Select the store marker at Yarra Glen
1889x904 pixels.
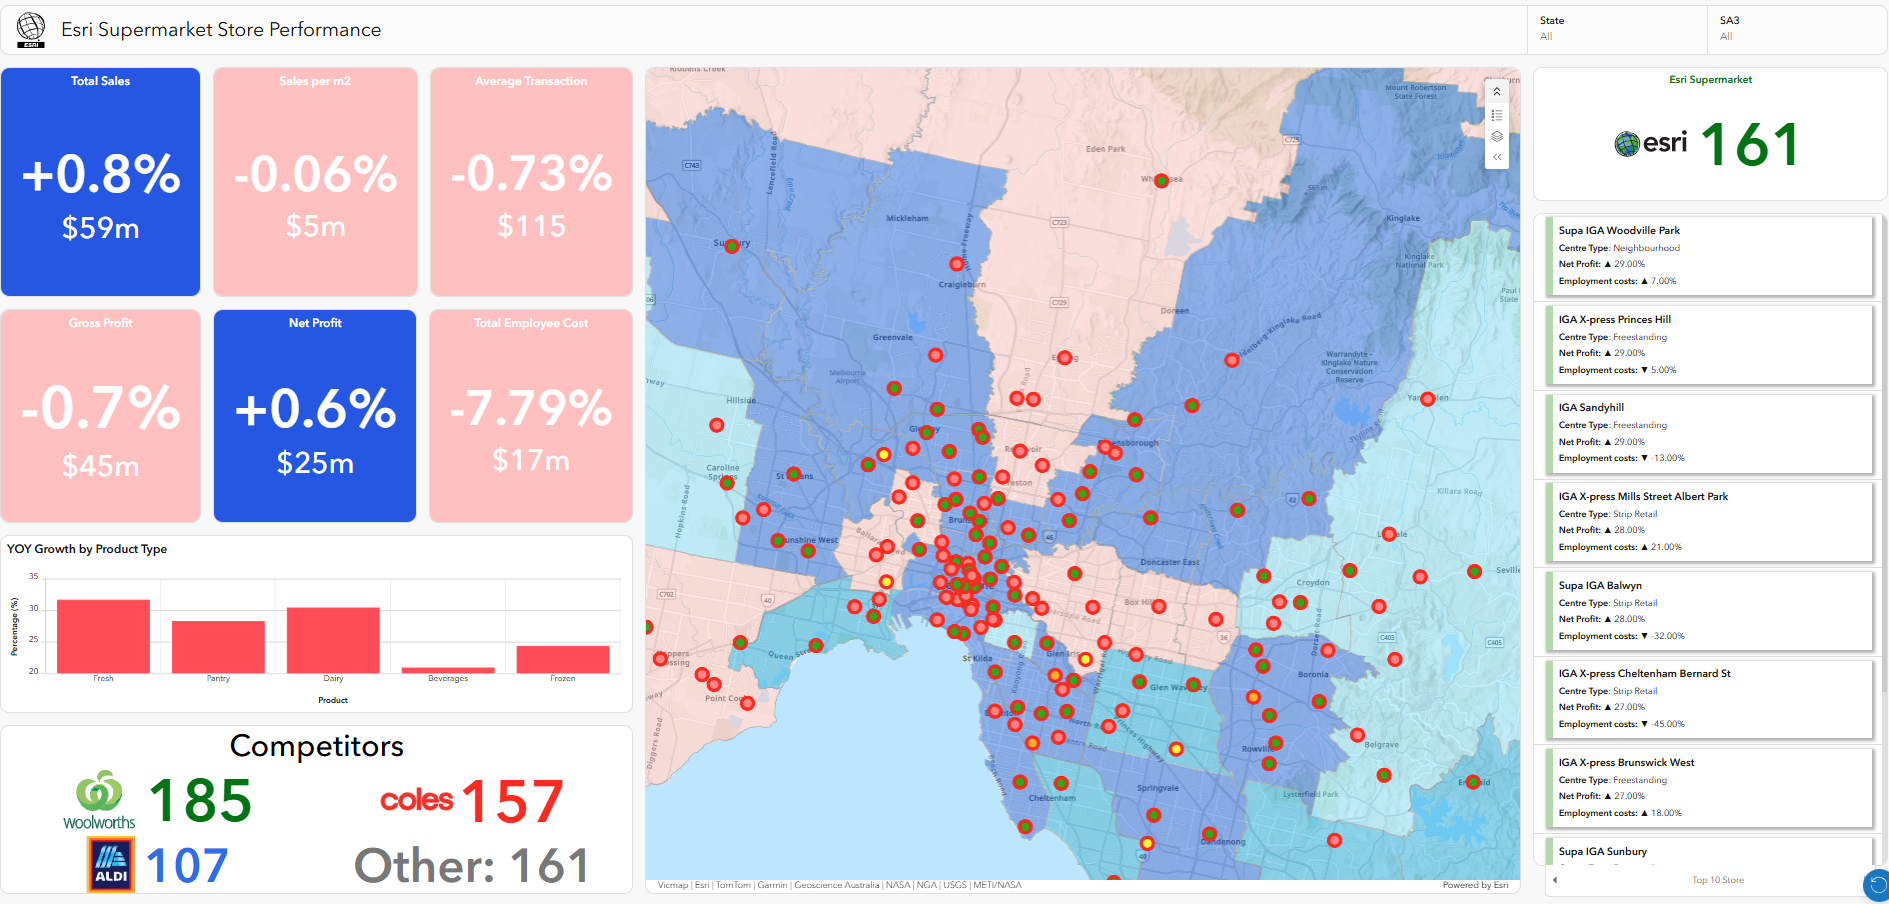[1428, 399]
